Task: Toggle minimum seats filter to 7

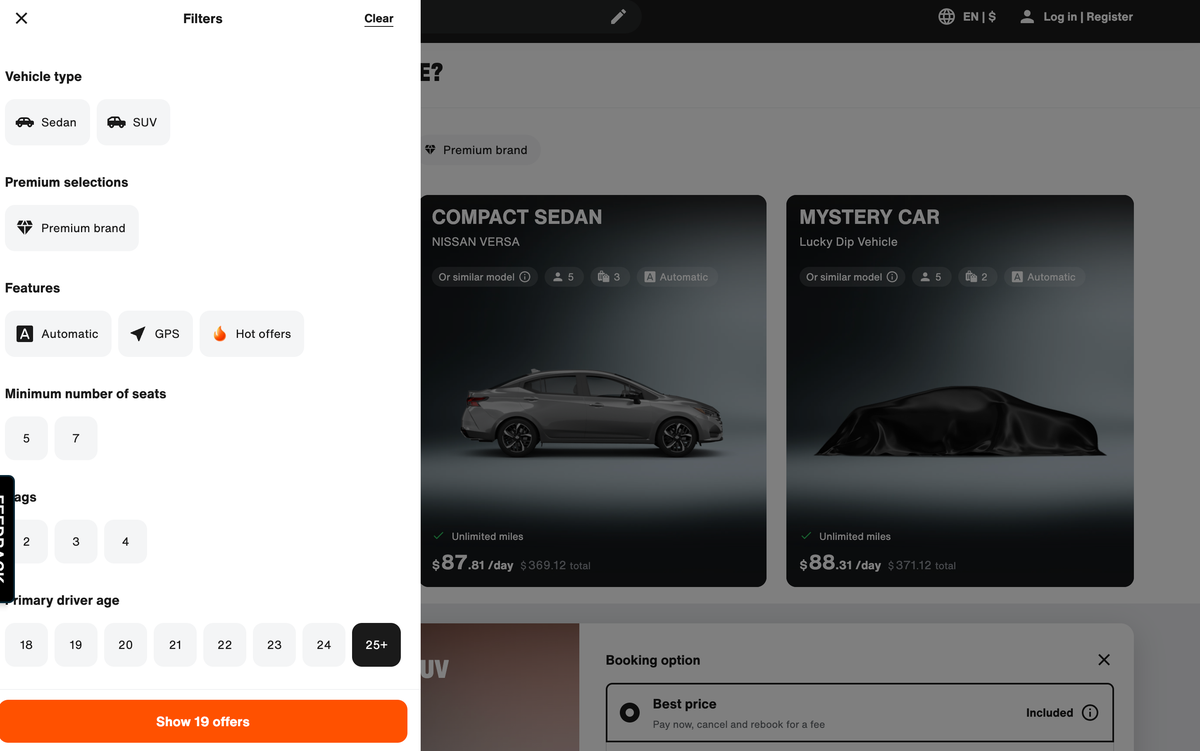Action: (76, 438)
